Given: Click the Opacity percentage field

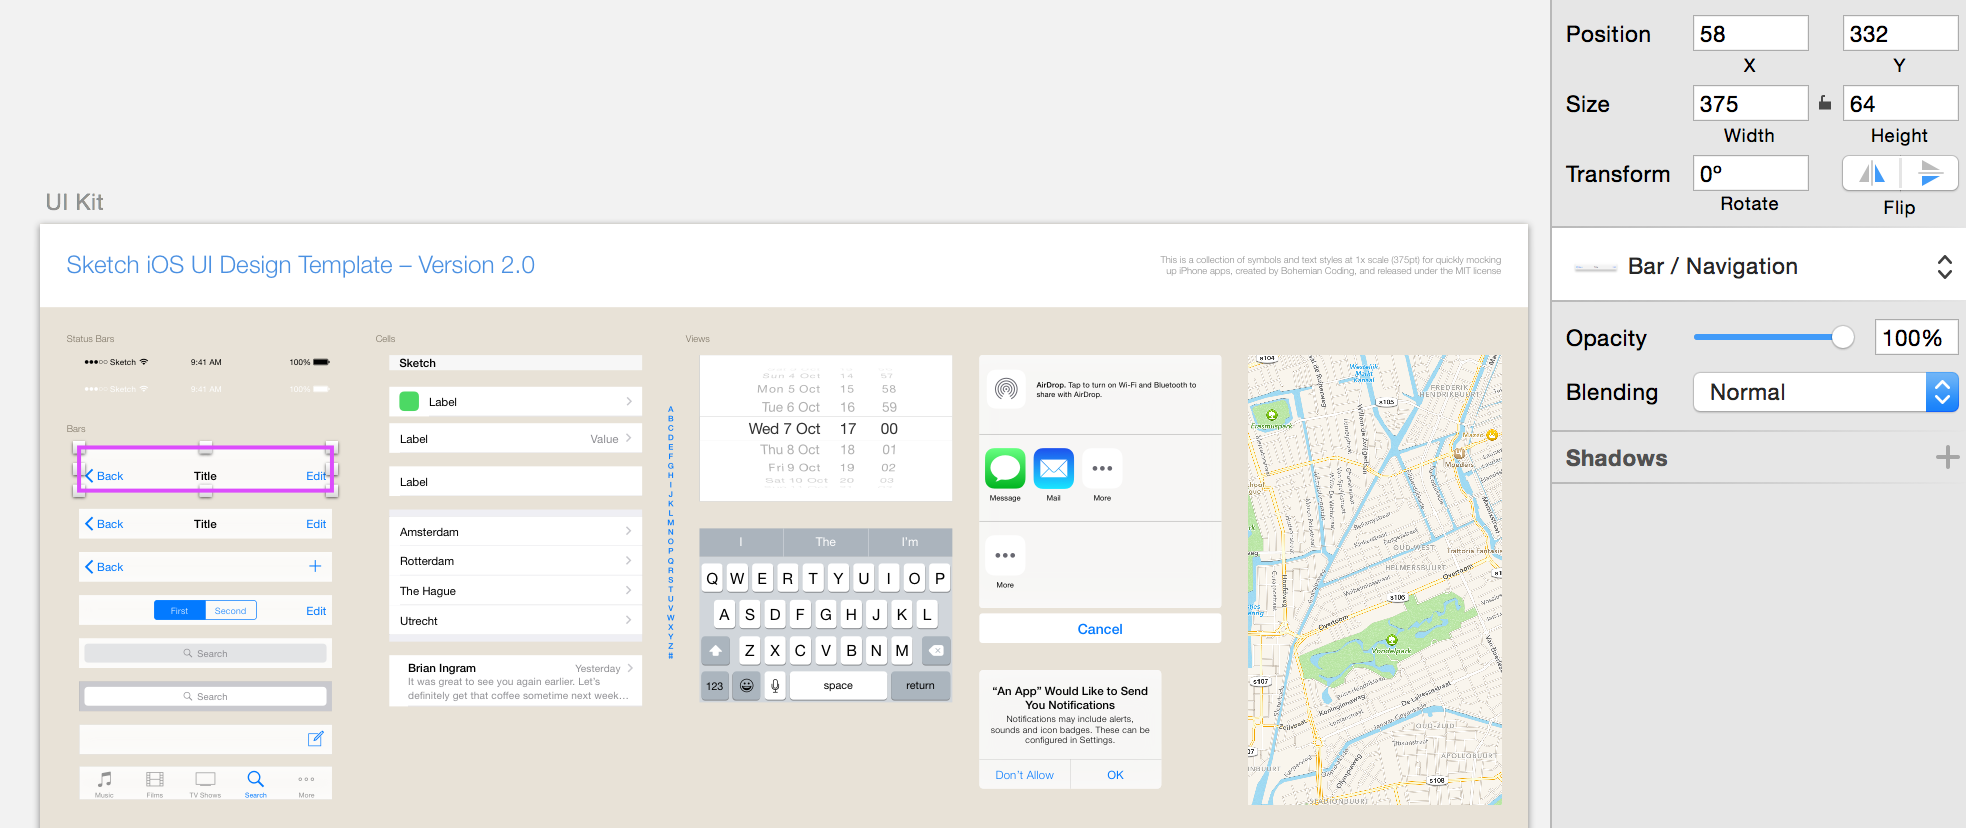Looking at the screenshot, I should [x=1915, y=338].
